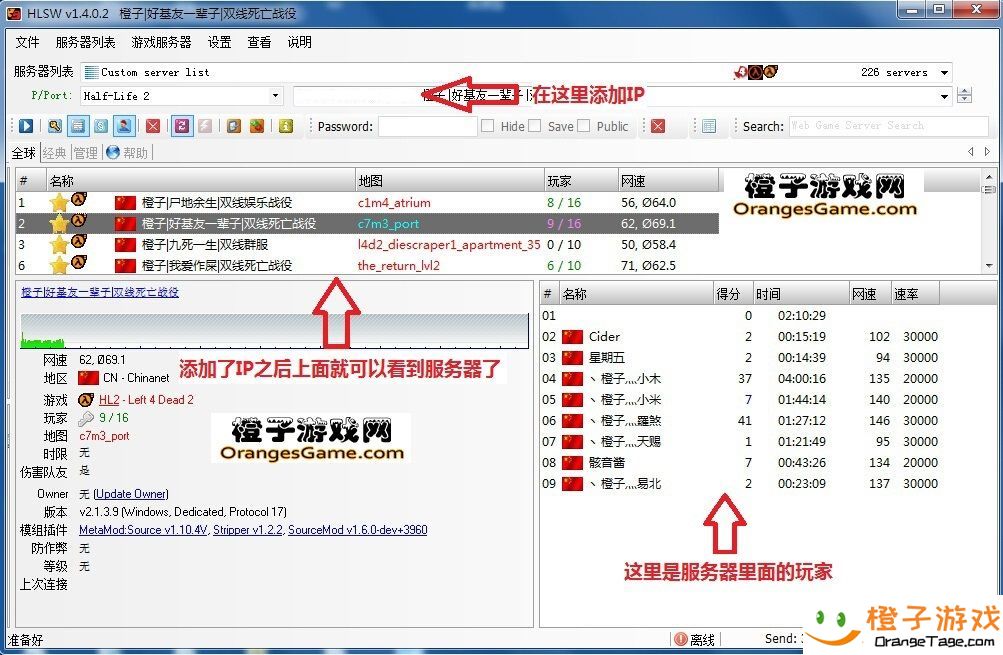This screenshot has width=1003, height=655.
Task: Sort players by 得分 column header
Action: click(732, 294)
